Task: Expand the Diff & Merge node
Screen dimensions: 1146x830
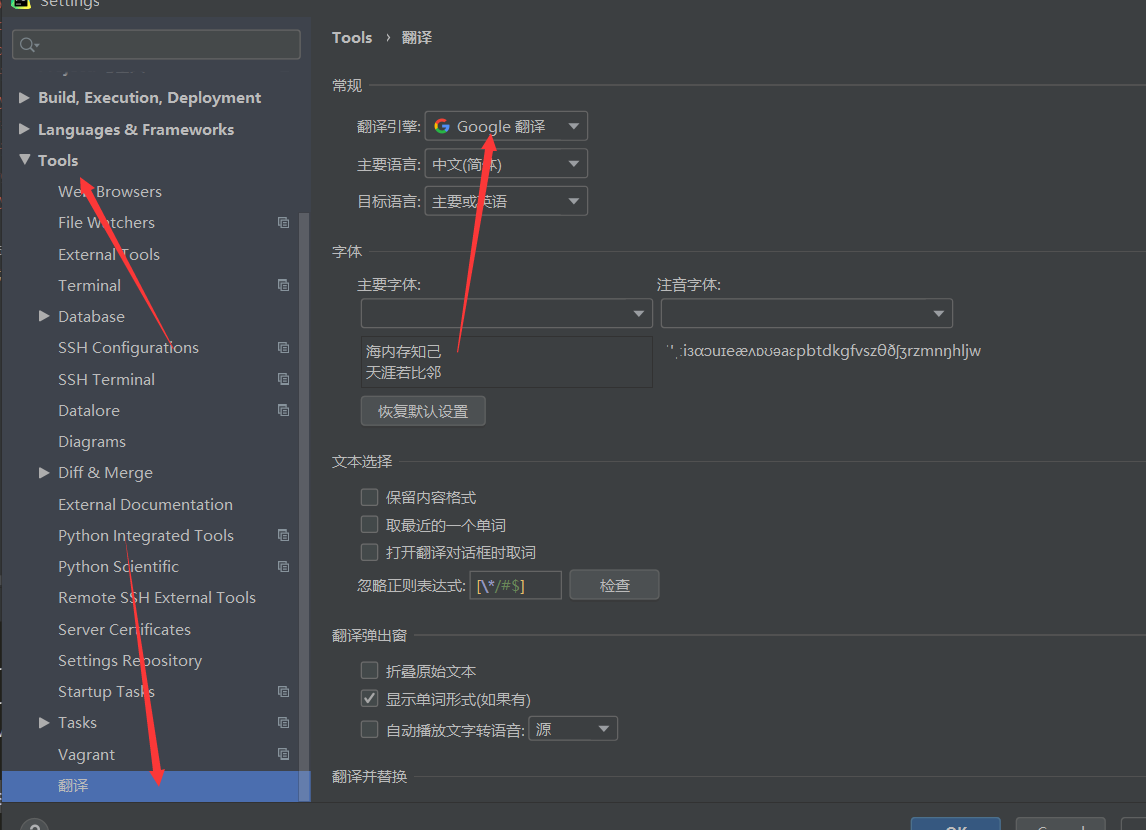Action: (x=44, y=473)
